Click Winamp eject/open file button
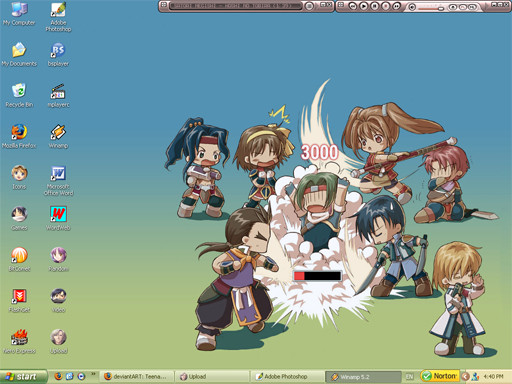512x384 pixels. (453, 7)
